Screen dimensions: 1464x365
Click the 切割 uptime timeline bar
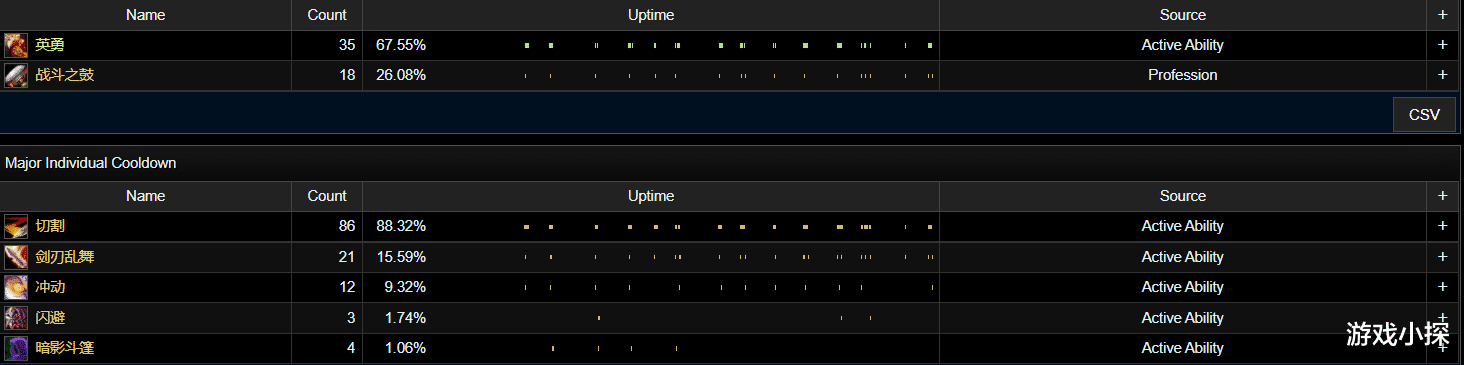click(729, 226)
